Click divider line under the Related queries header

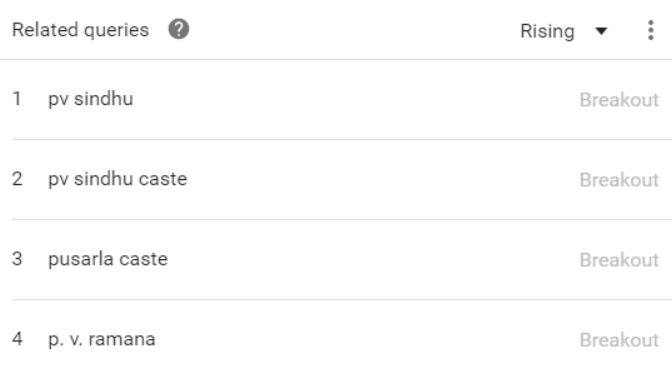coord(336,59)
